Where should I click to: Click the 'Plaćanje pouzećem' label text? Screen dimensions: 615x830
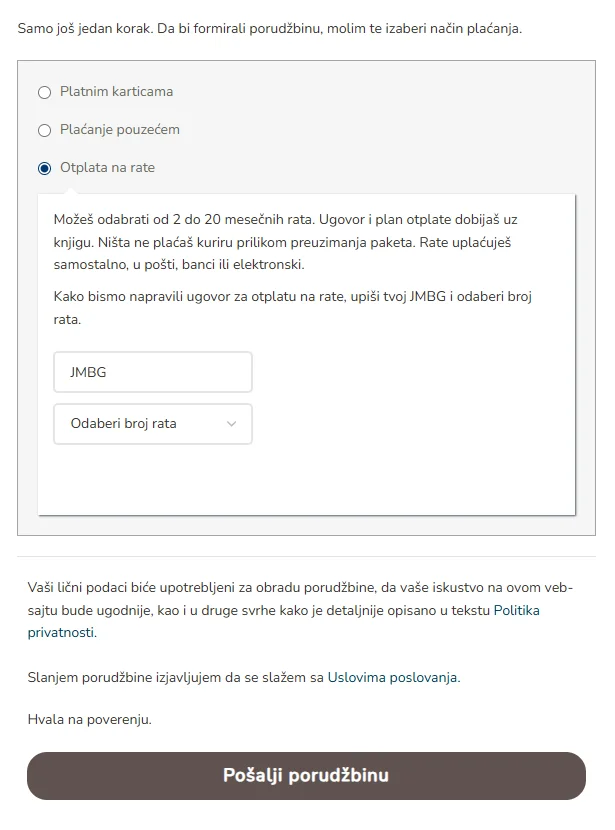(120, 130)
